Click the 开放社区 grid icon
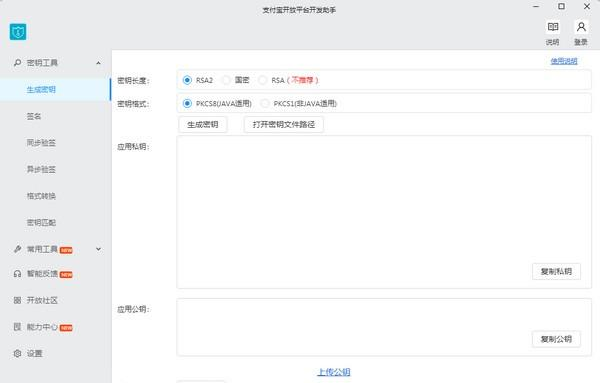The width and height of the screenshot is (600, 383). point(17,300)
